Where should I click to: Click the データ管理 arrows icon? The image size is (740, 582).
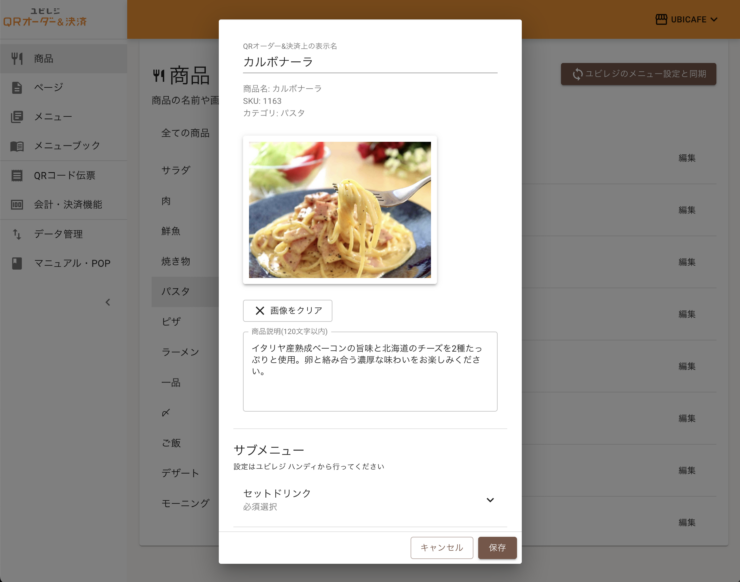(17, 234)
